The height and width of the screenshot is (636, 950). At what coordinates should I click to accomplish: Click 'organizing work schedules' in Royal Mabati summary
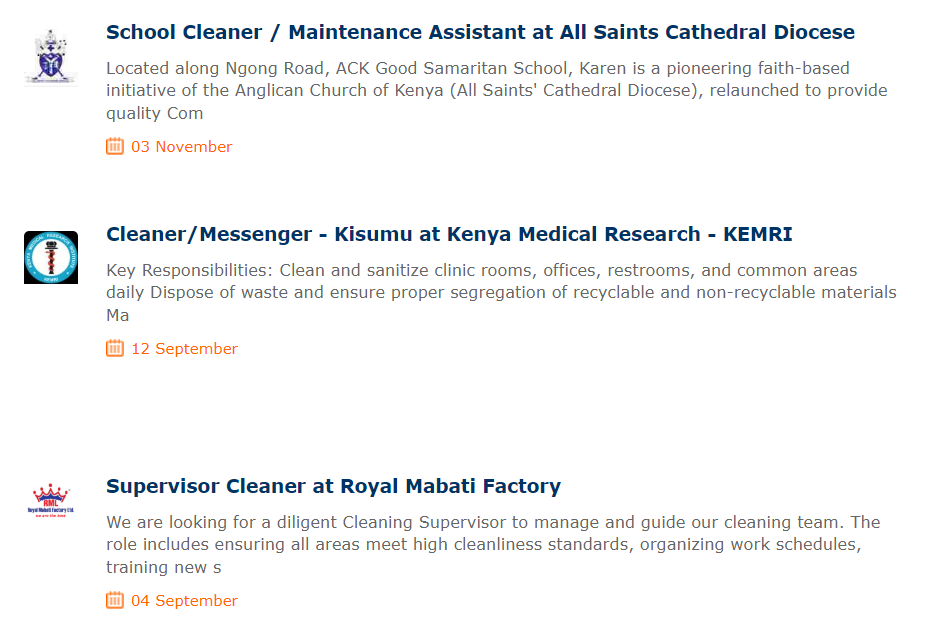pyautogui.click(x=750, y=545)
